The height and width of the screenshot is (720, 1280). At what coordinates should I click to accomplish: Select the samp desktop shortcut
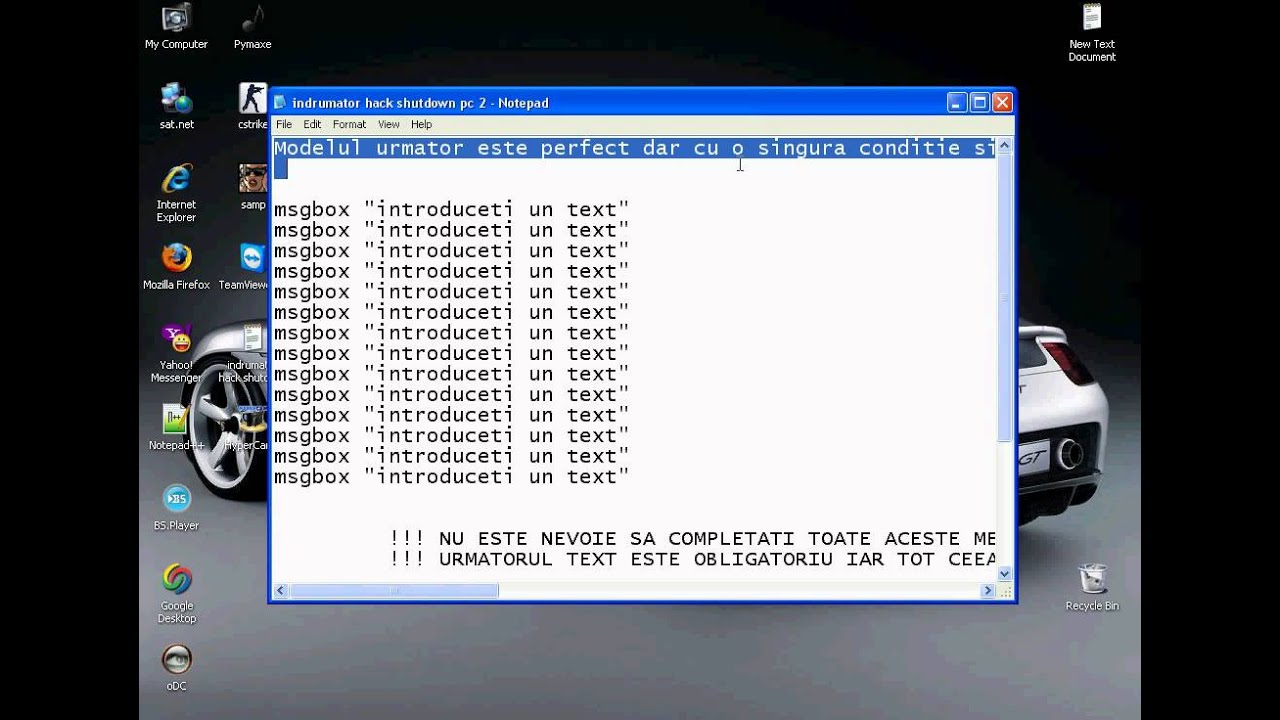click(252, 186)
